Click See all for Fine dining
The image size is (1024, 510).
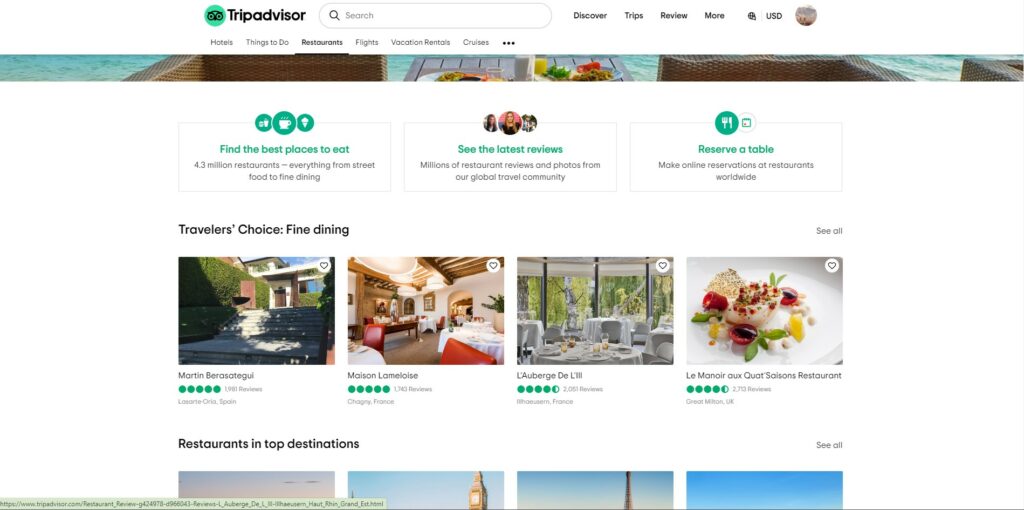pyautogui.click(x=829, y=231)
